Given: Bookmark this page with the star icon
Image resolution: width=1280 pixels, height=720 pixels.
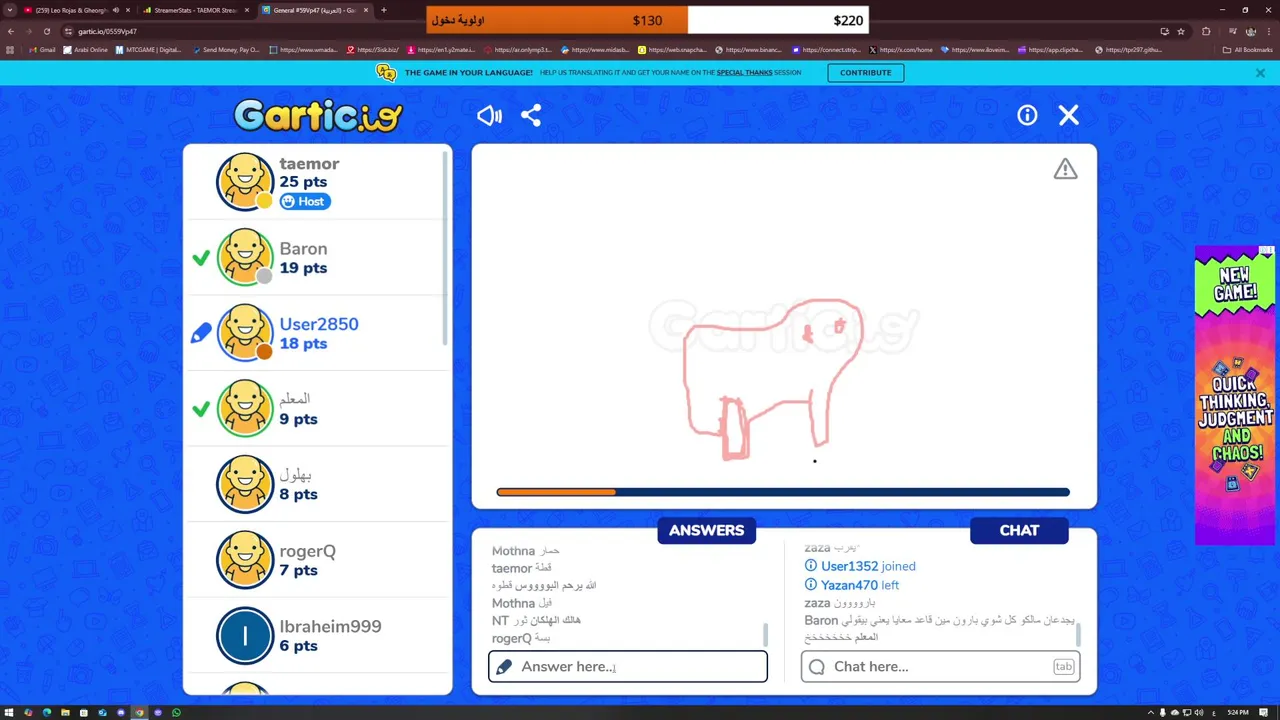Looking at the screenshot, I should click(1181, 31).
